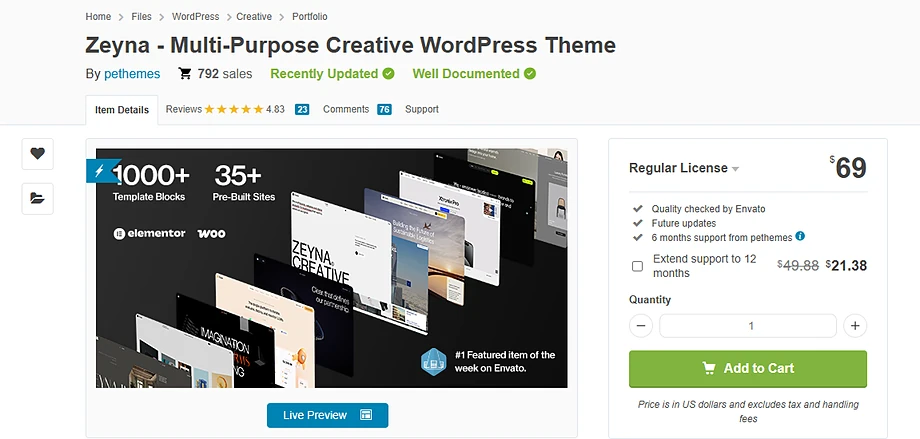Click the 'Quantity' label
The image size is (920, 439).
click(650, 300)
